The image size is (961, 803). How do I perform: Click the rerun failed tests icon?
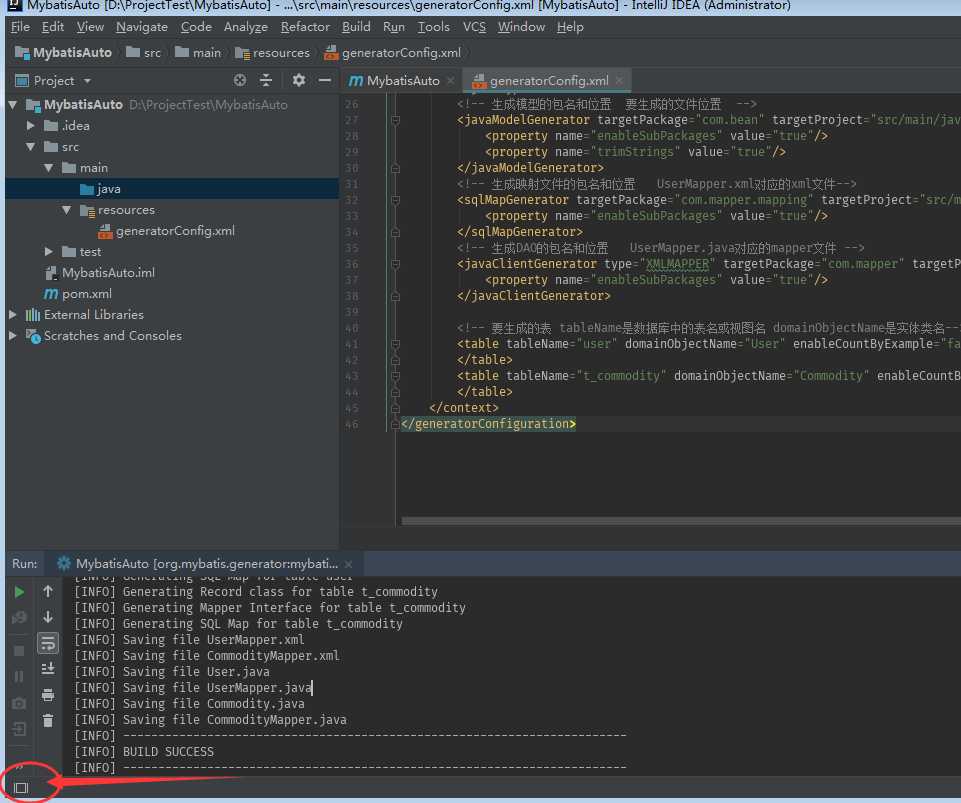tap(19, 618)
